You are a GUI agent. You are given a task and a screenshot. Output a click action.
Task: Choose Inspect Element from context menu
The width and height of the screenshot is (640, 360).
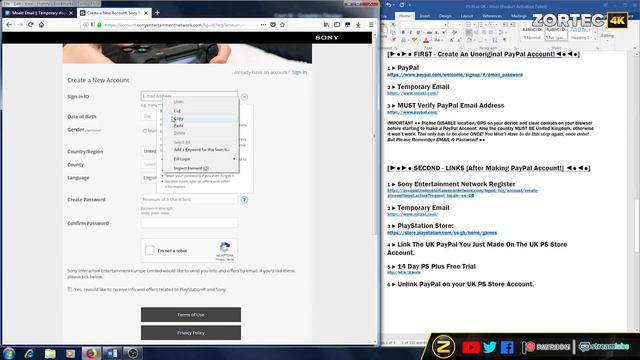200,168
